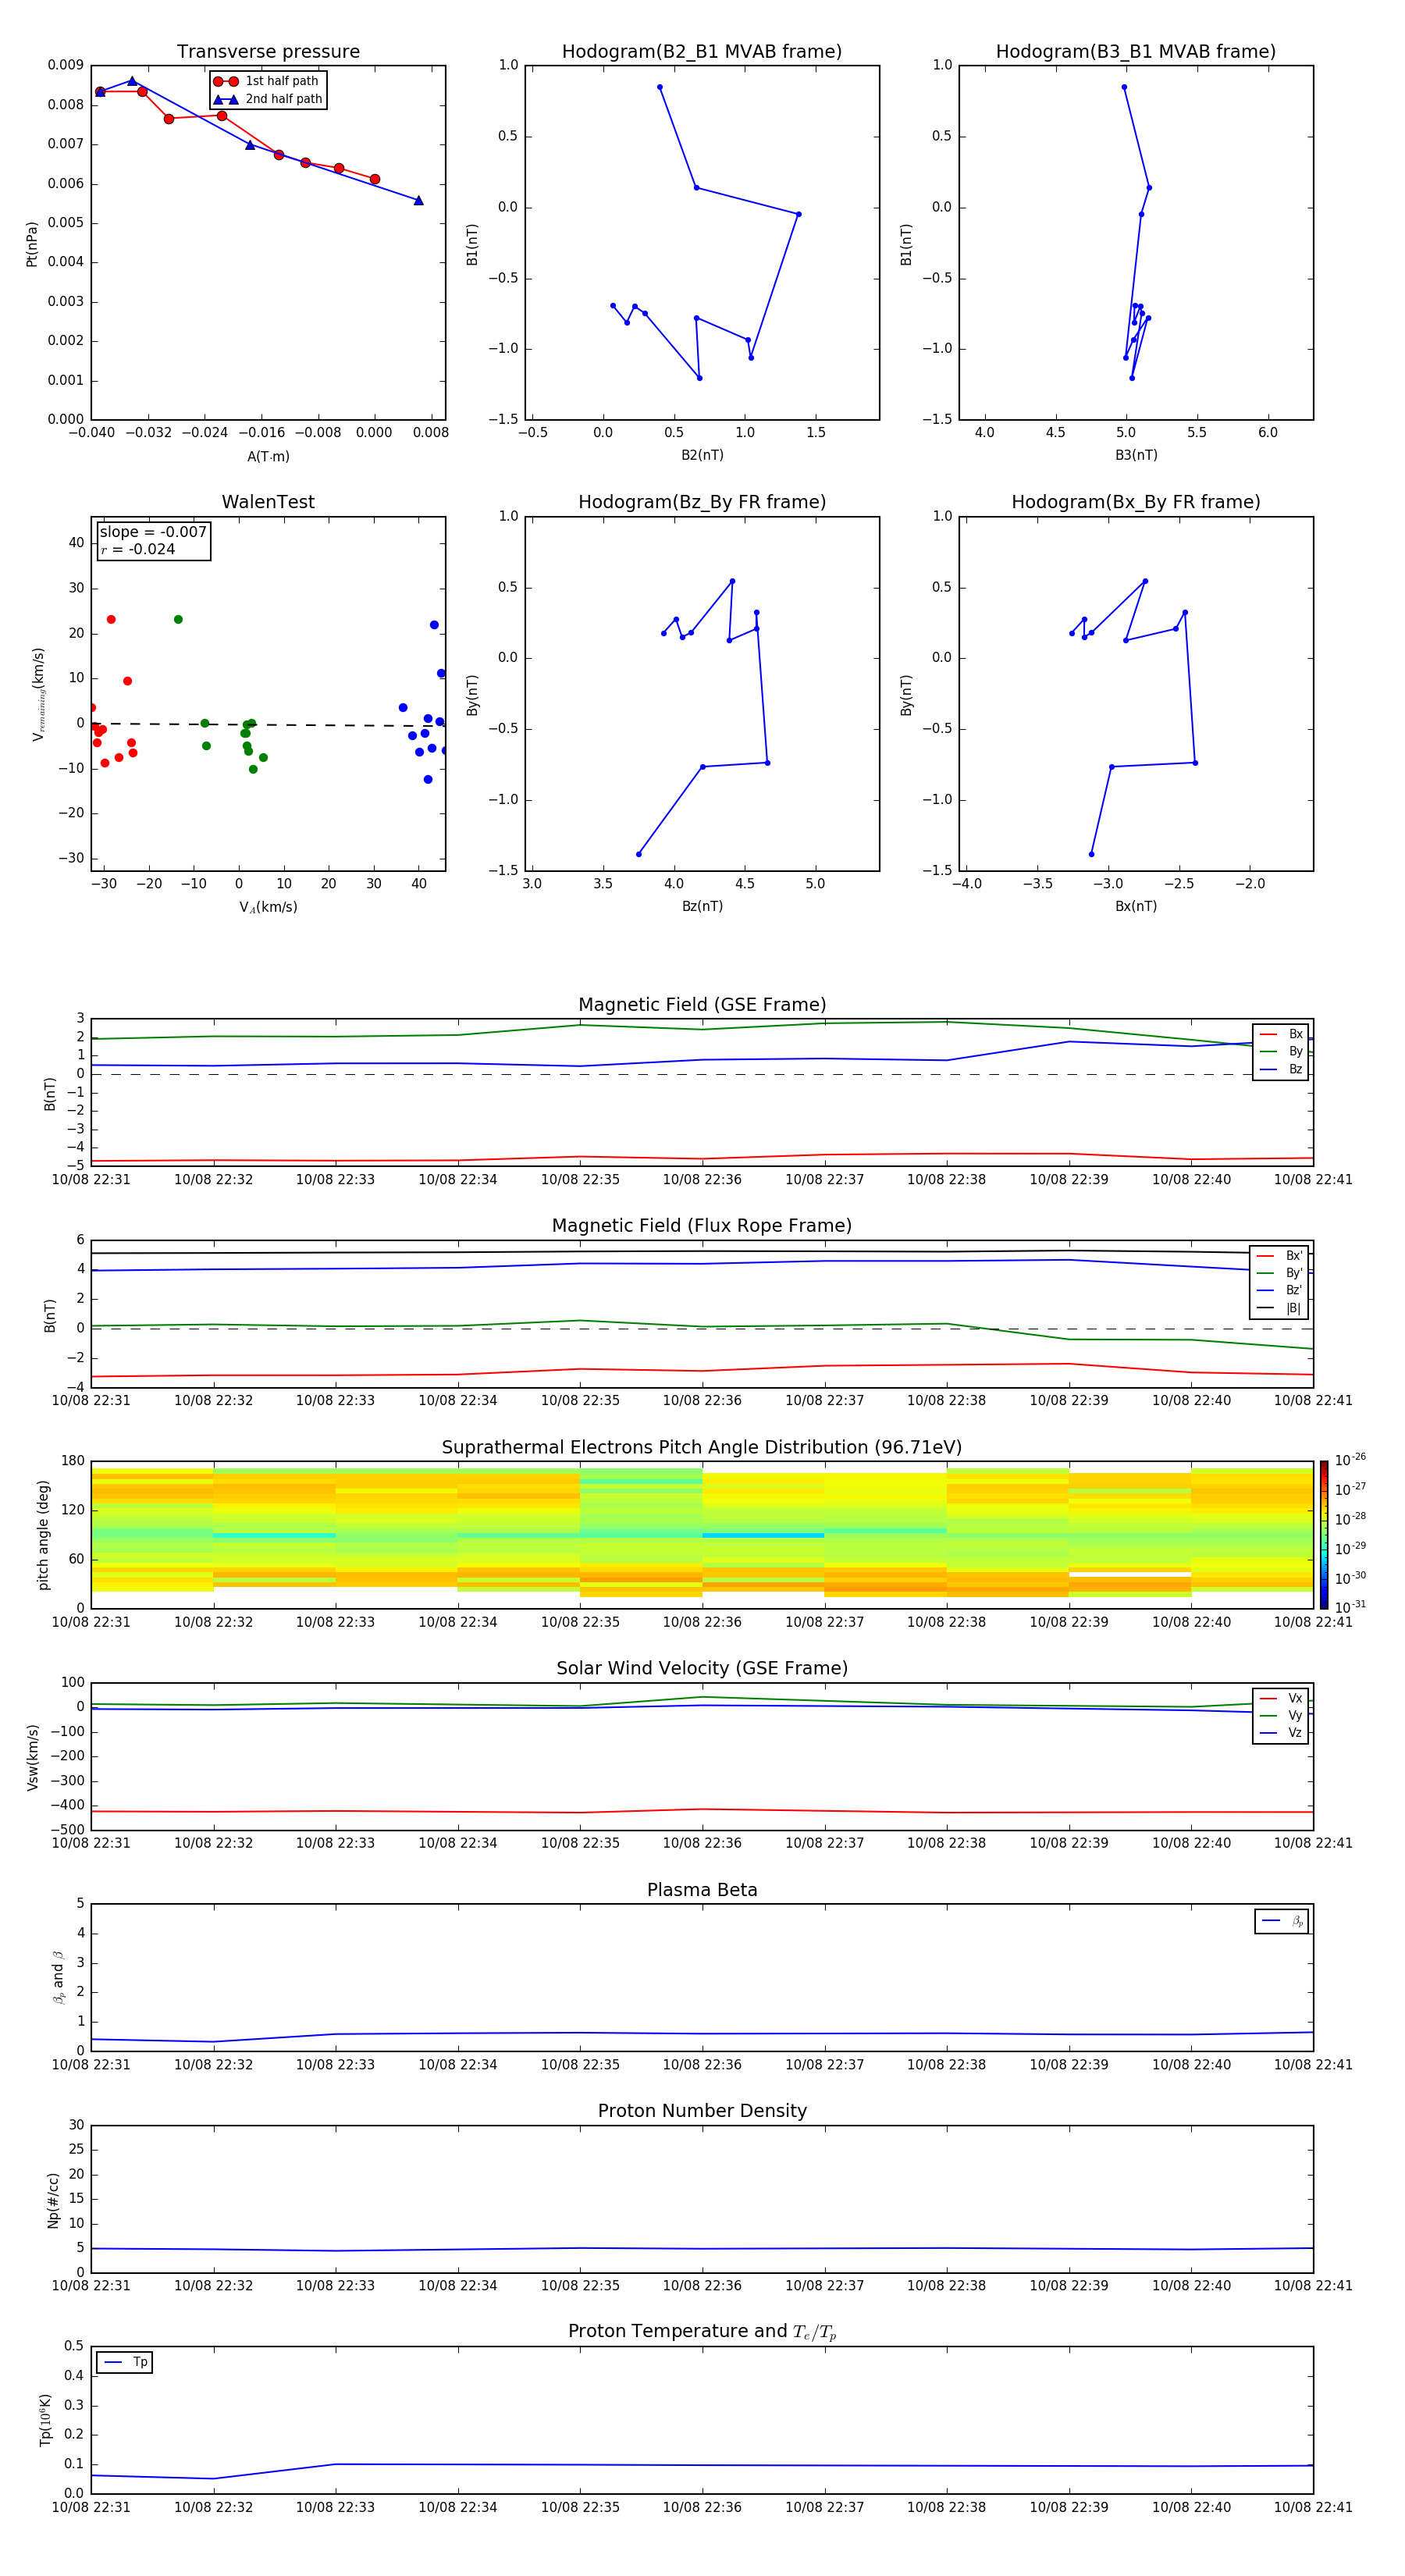
Task: Click the Bx By Bz legend in GSE magnetic field plot
Action: (x=1280, y=1052)
